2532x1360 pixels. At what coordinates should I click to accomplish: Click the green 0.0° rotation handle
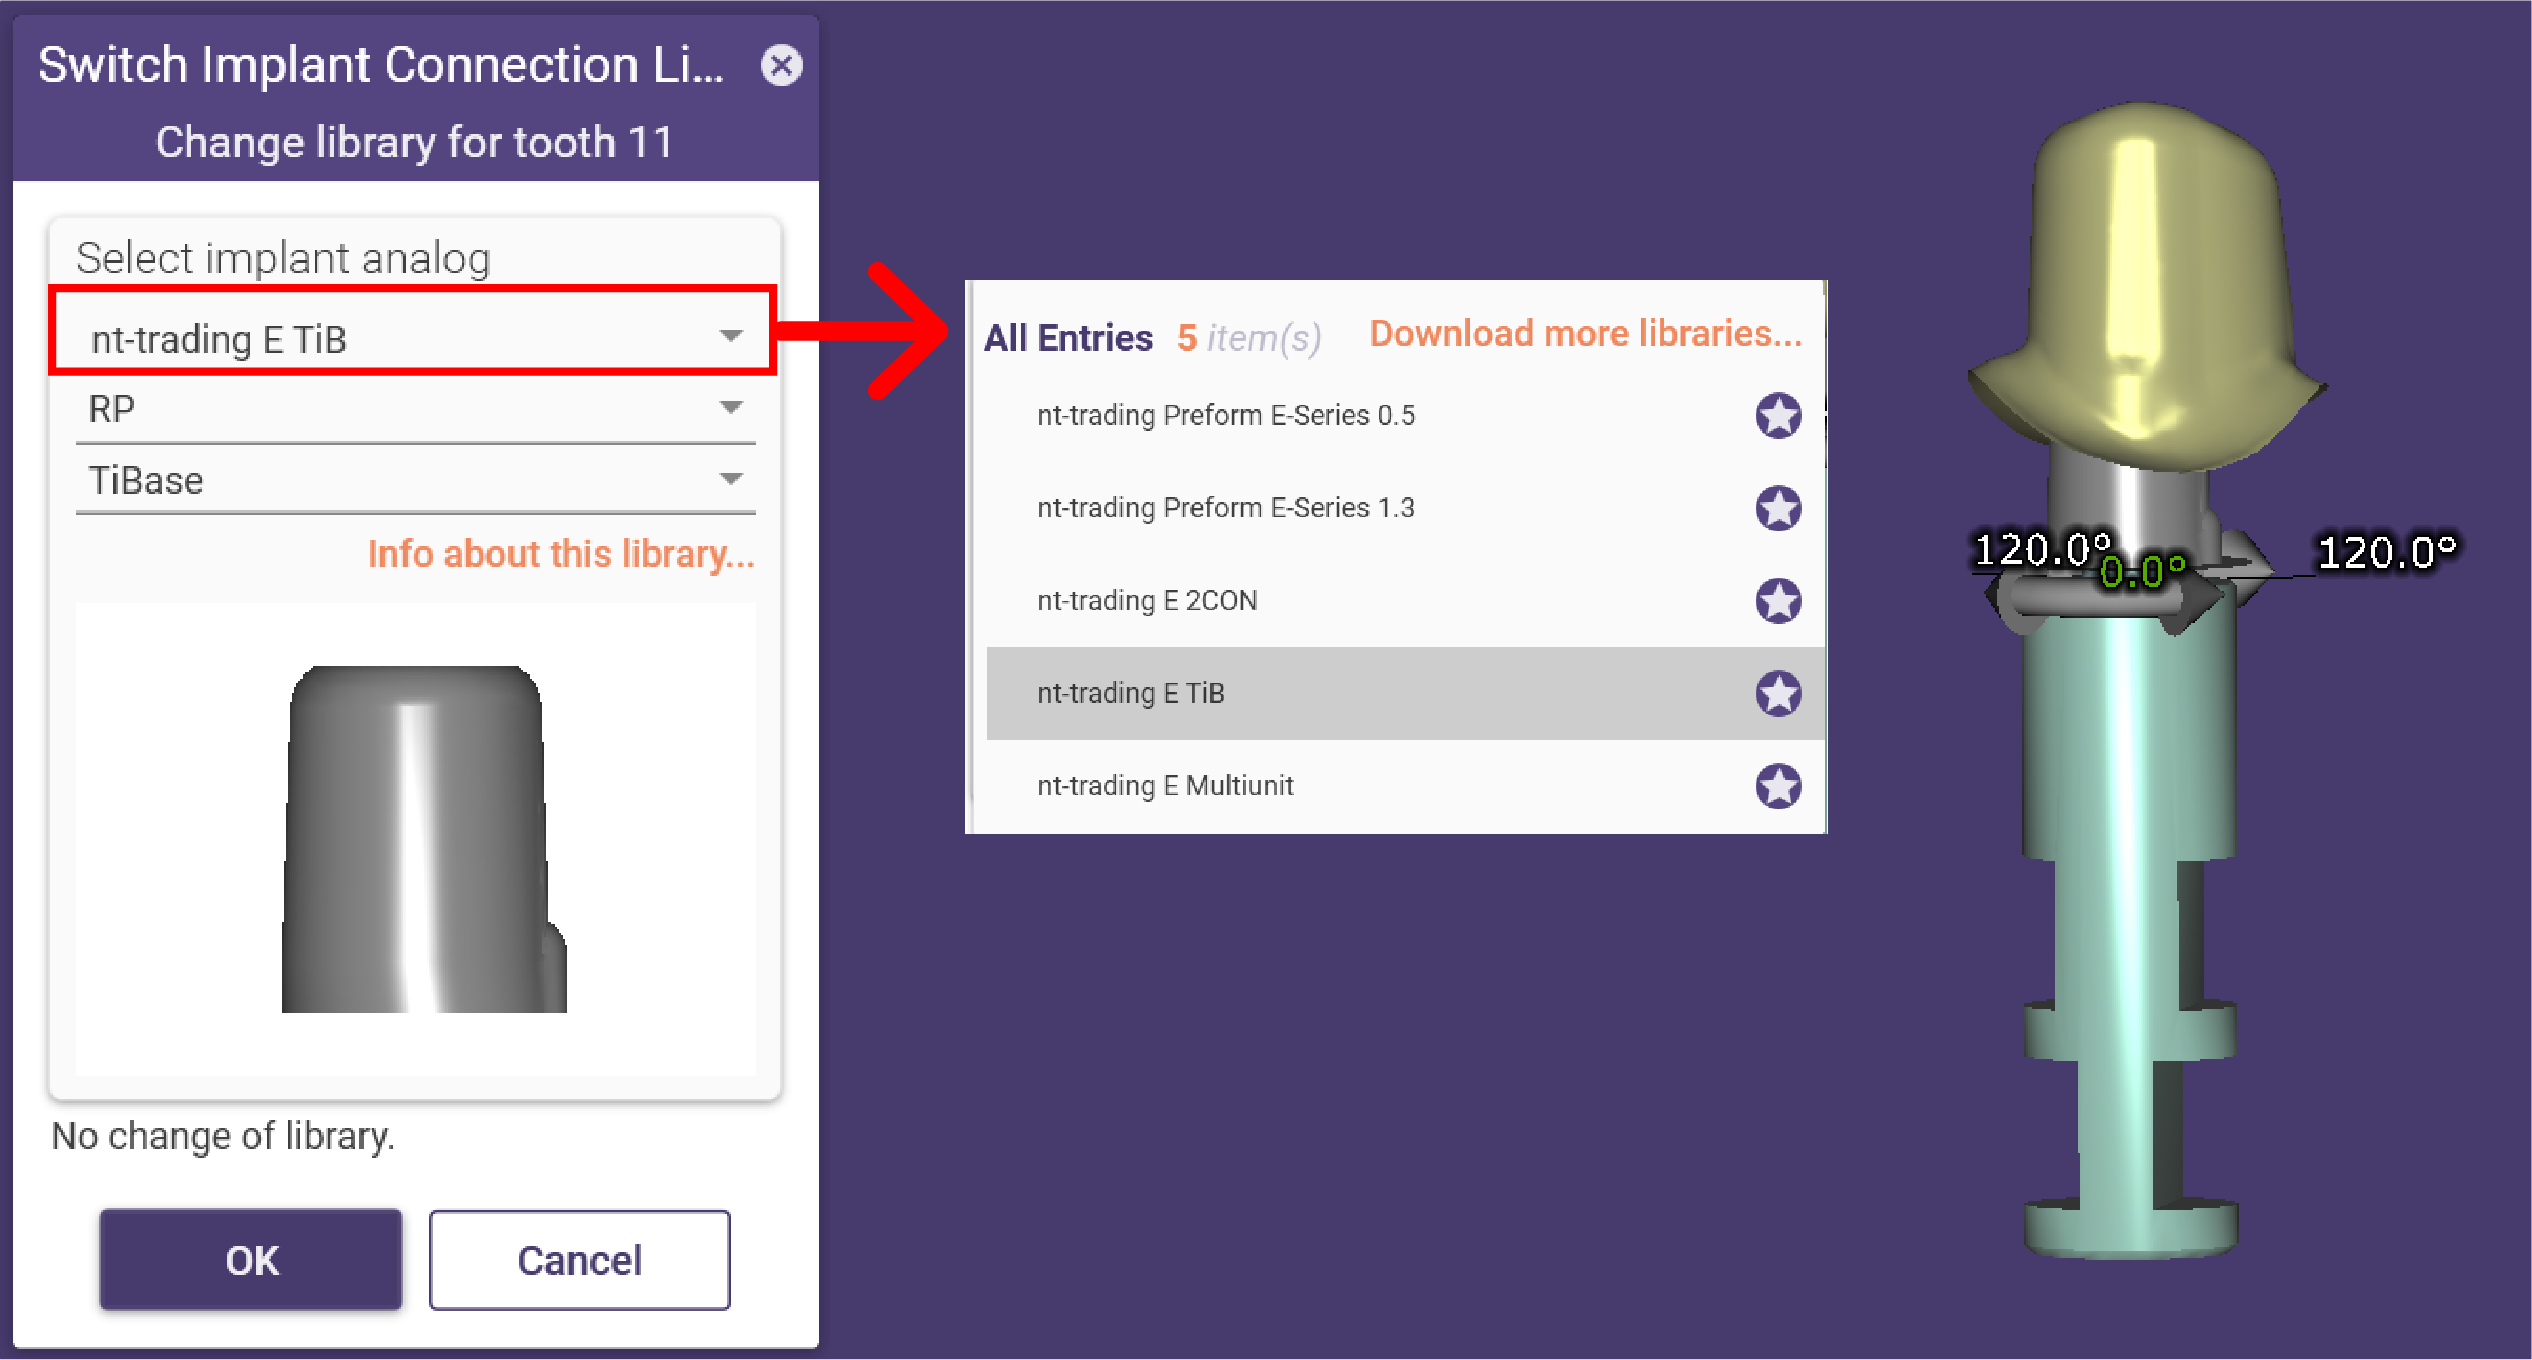[x=2142, y=572]
